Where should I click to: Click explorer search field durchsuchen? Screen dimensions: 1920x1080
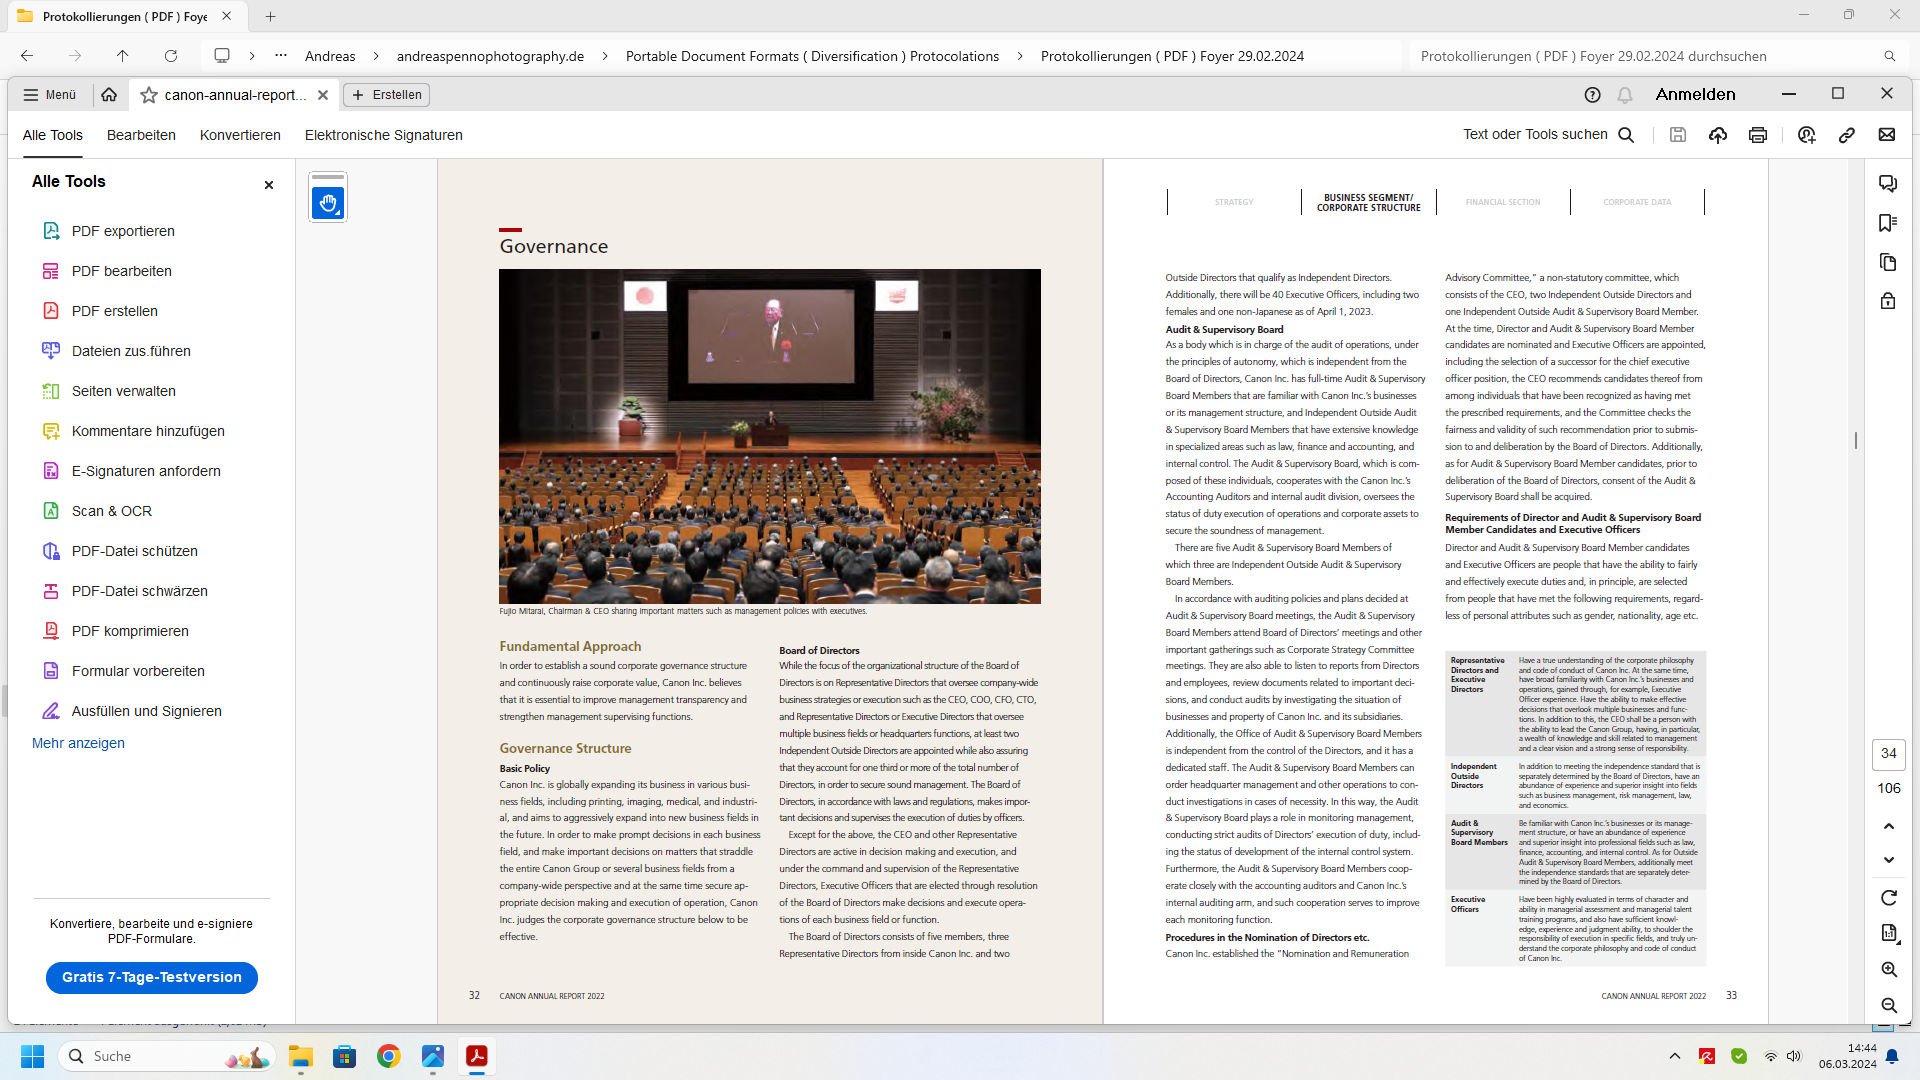(x=1656, y=56)
